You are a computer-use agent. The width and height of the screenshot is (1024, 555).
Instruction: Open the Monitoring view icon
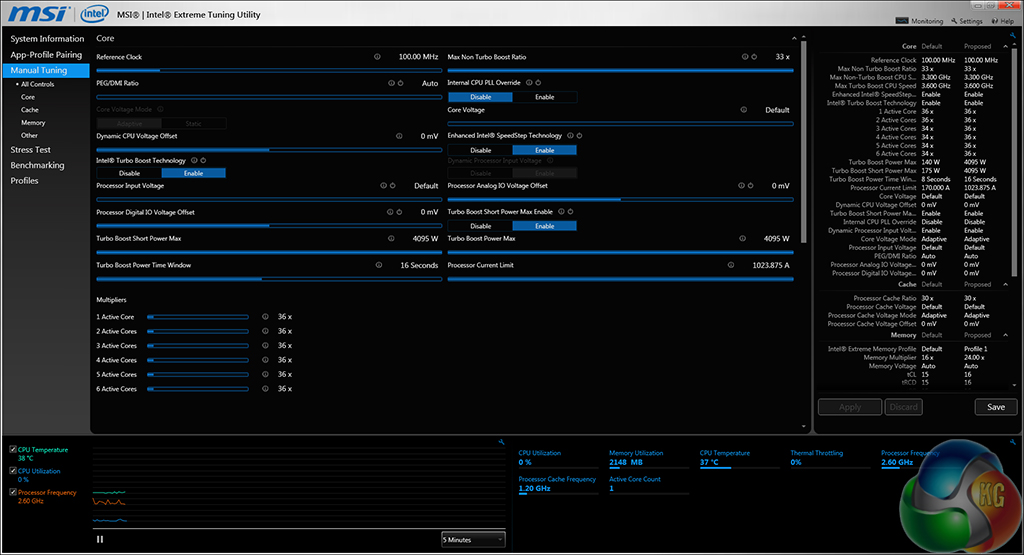click(902, 21)
